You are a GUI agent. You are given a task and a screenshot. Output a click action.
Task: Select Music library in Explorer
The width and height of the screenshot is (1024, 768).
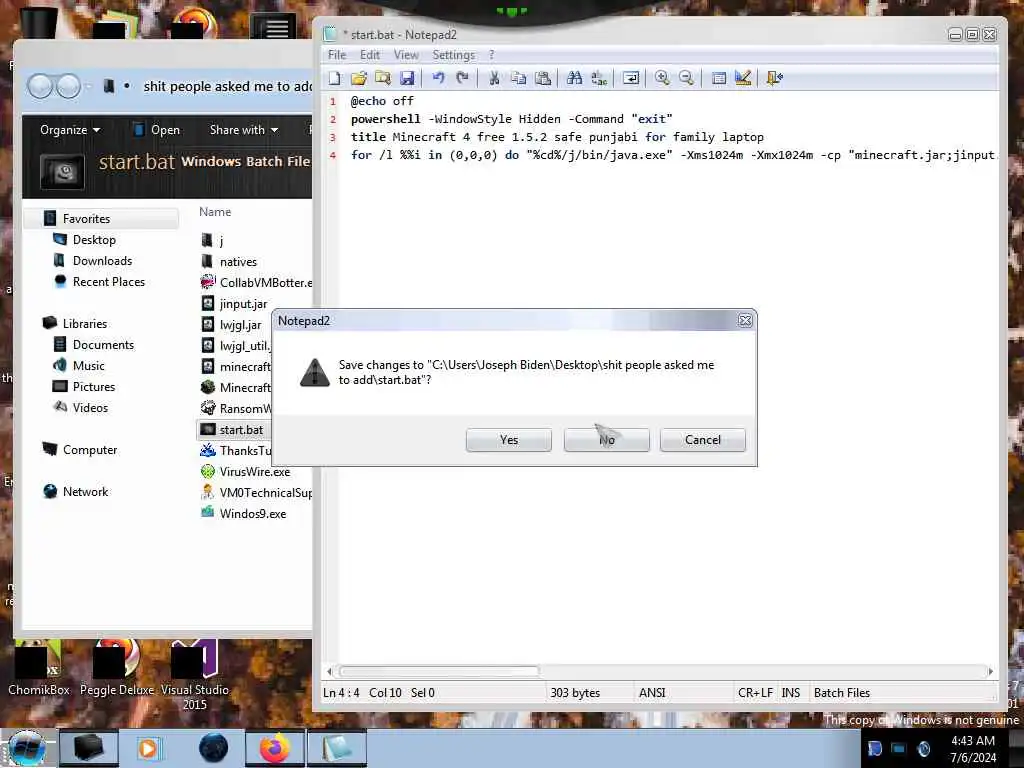point(88,366)
